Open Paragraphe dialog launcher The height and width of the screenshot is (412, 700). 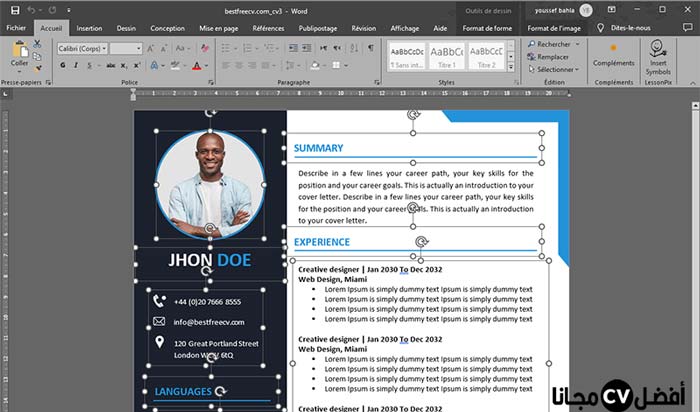coord(377,82)
